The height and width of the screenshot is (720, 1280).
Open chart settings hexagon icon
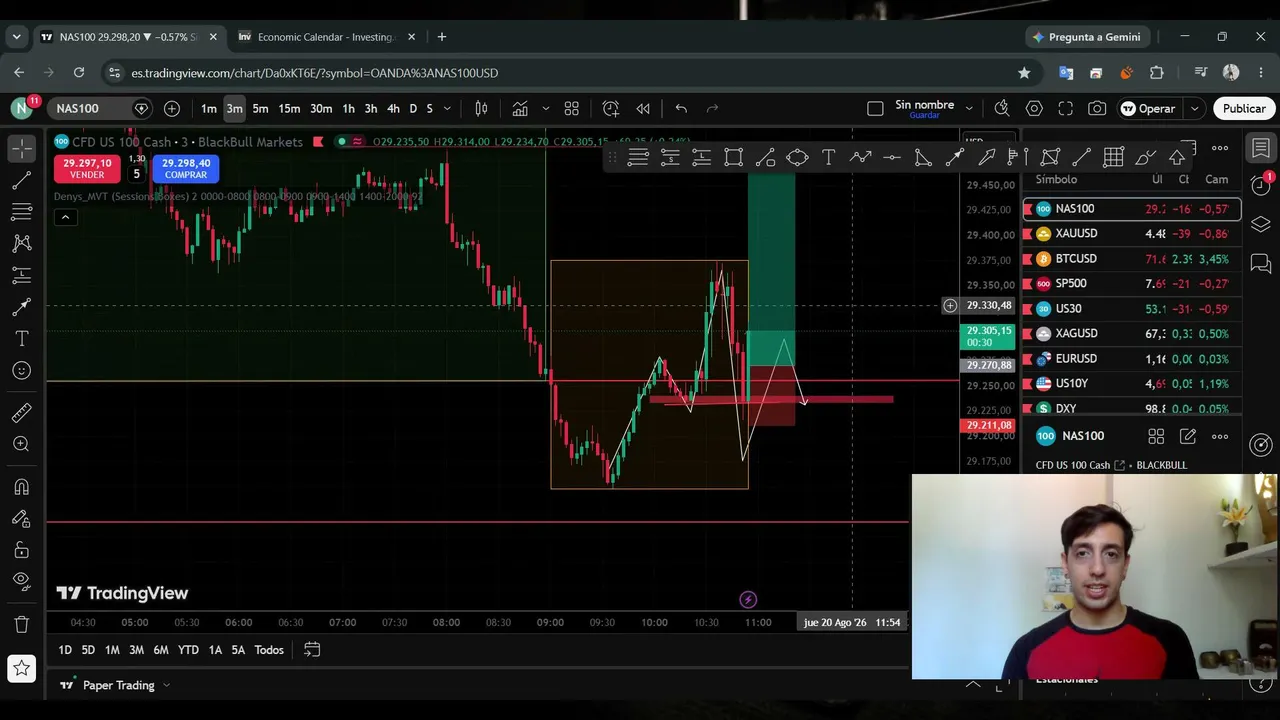[x=1034, y=108]
